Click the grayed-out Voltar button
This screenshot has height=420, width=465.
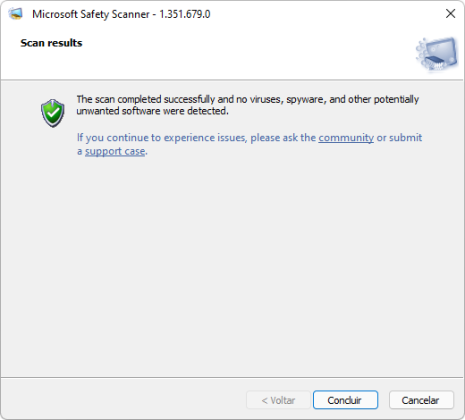tap(278, 400)
